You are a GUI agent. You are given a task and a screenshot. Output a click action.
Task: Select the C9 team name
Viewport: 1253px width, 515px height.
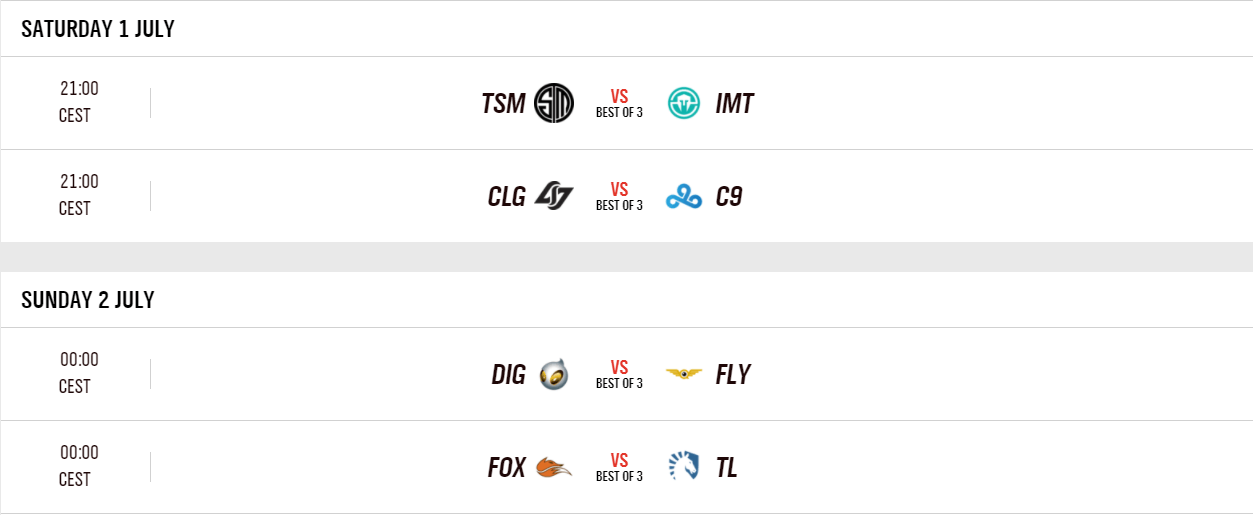point(729,197)
